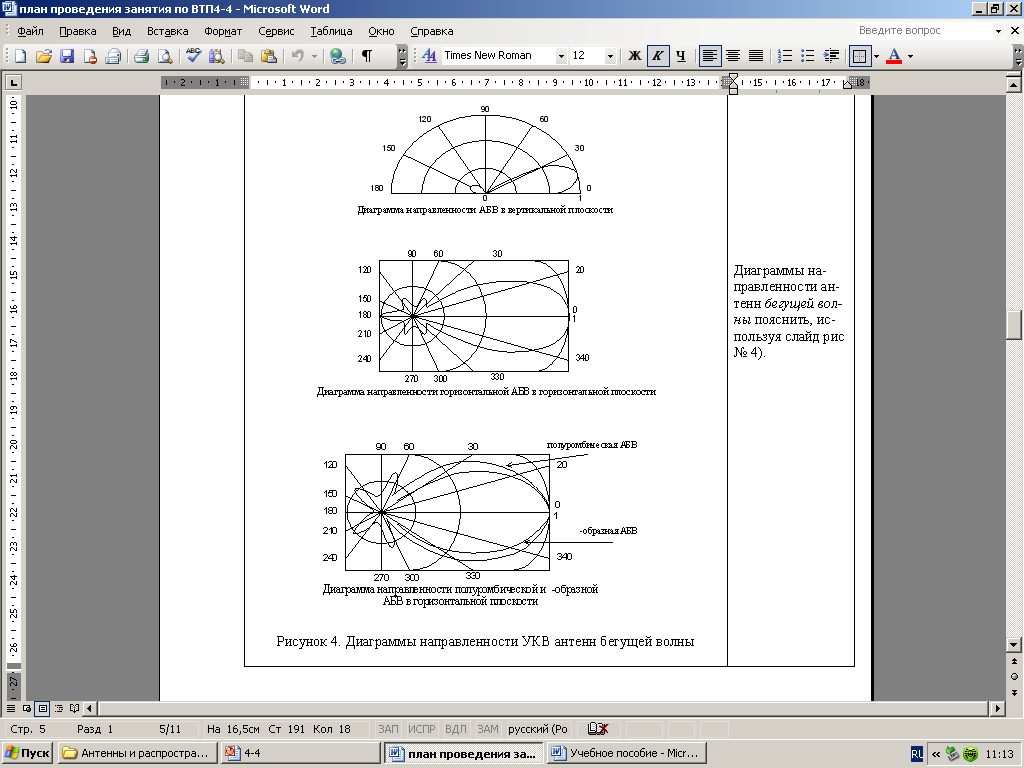The width and height of the screenshot is (1024, 768).
Task: Expand the undo history arrow
Action: click(x=314, y=56)
